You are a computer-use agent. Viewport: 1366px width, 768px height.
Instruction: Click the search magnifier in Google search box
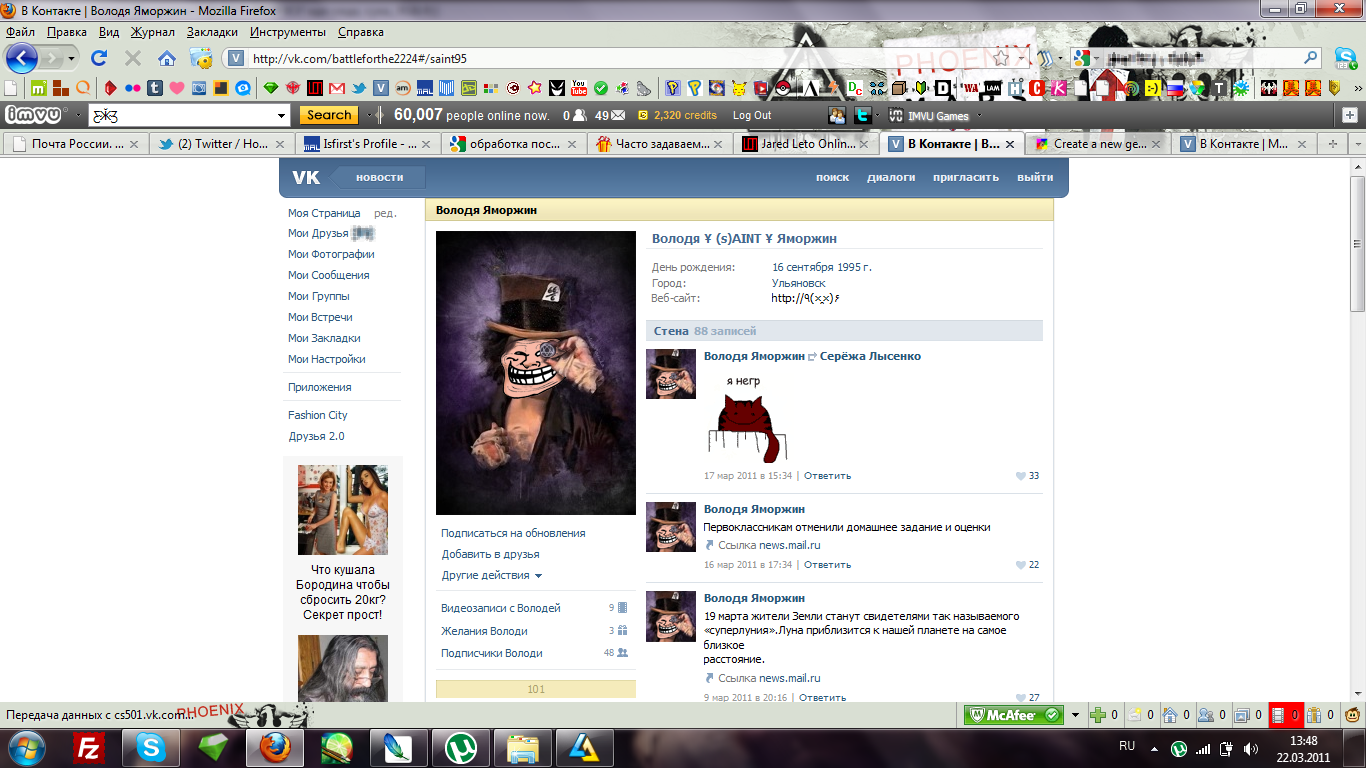point(1311,58)
